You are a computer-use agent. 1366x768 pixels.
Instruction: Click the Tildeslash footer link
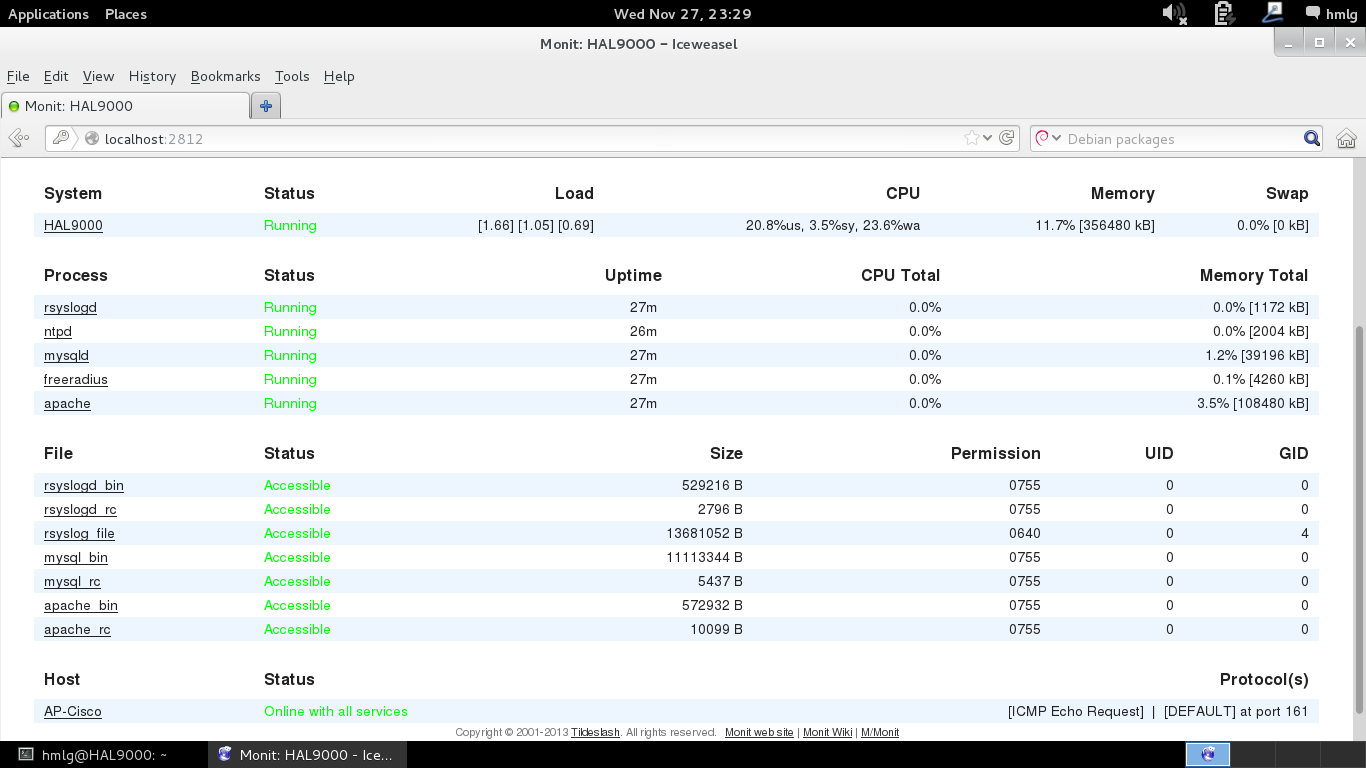(595, 732)
